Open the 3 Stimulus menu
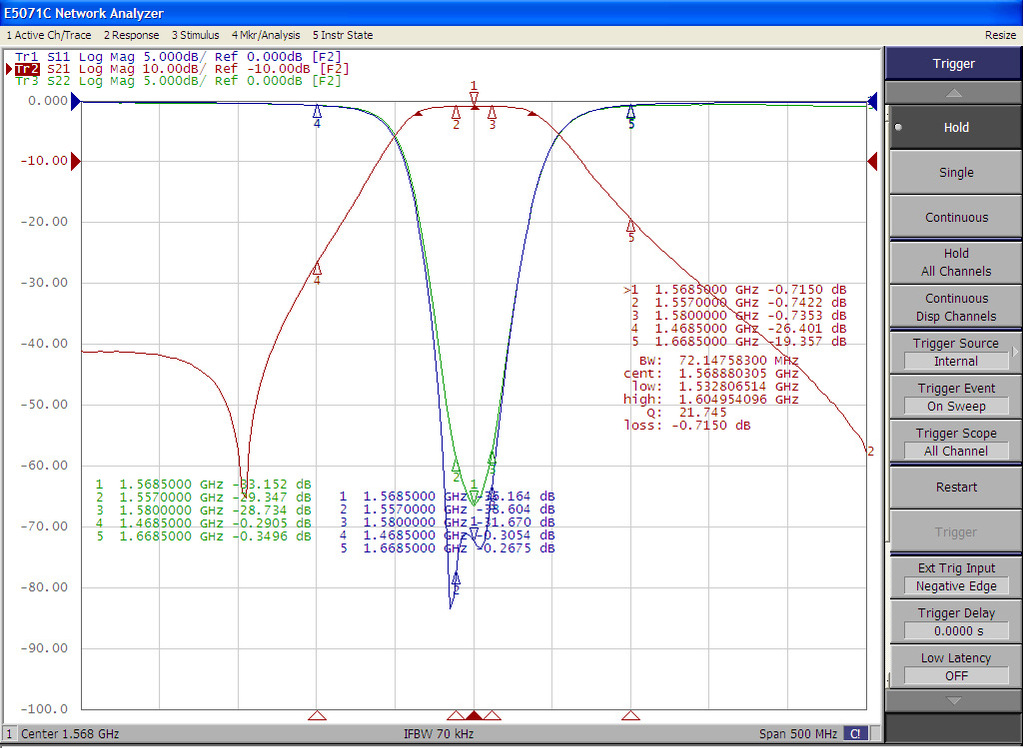The height and width of the screenshot is (748, 1024). 195,35
